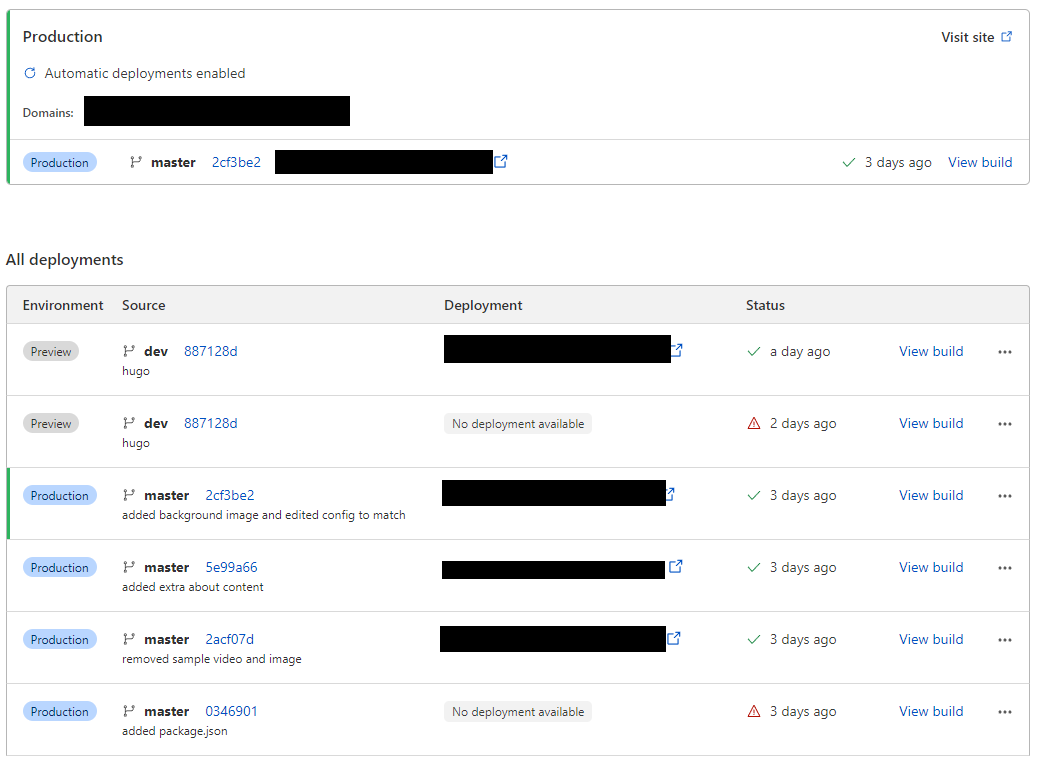View build for the failed dev preview
Viewport: 1048px width, 770px height.
[931, 423]
